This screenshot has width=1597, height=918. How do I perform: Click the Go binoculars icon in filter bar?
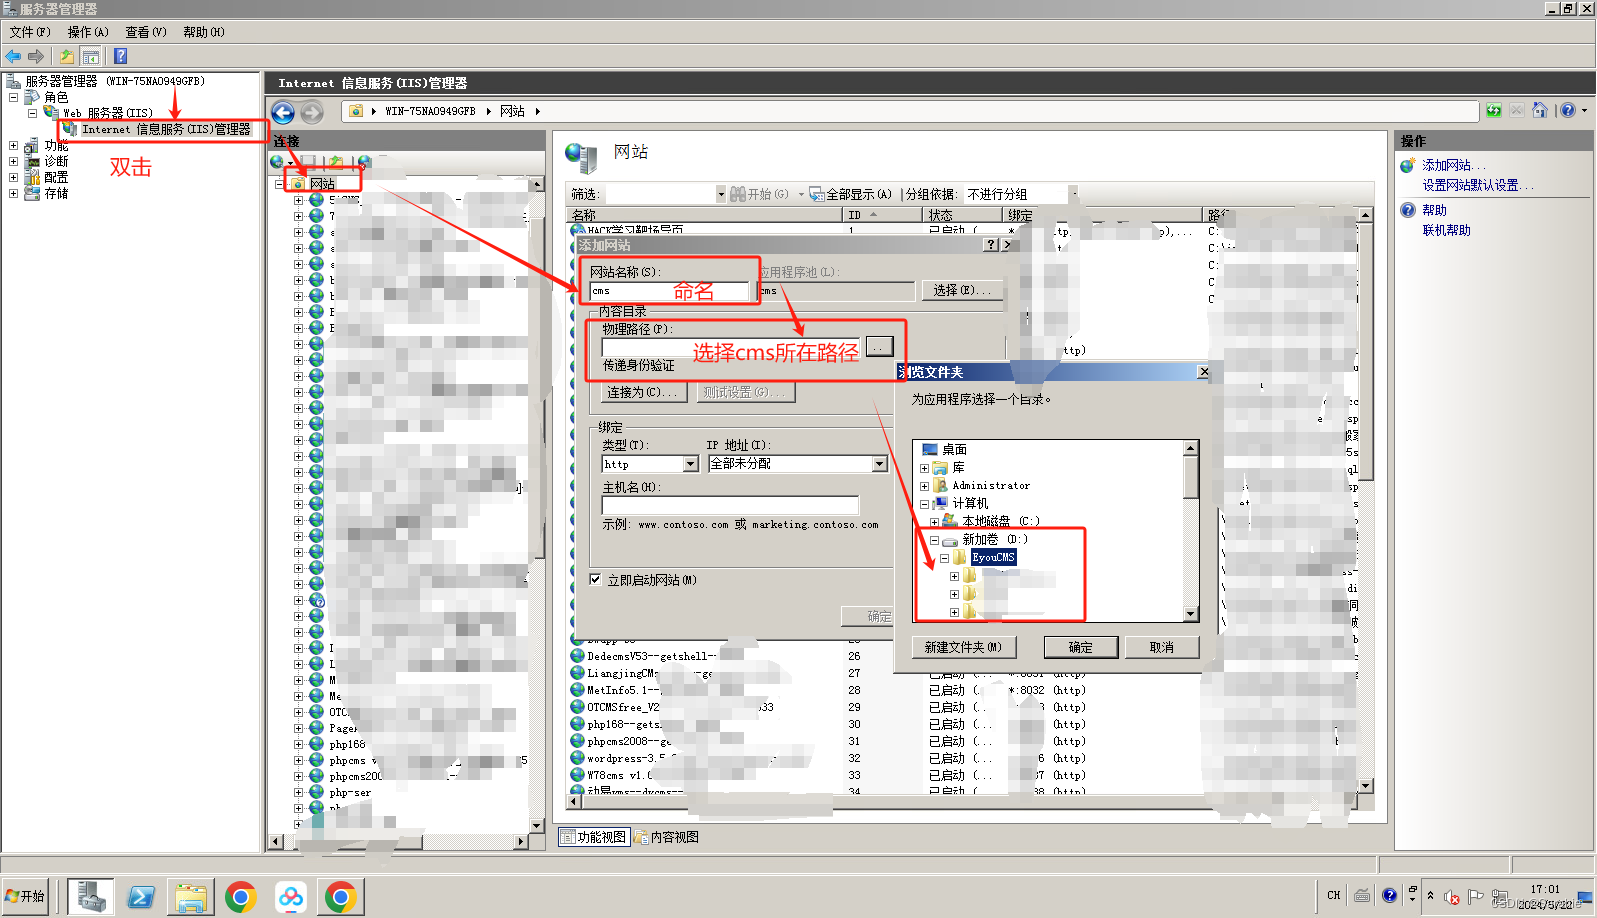point(738,194)
